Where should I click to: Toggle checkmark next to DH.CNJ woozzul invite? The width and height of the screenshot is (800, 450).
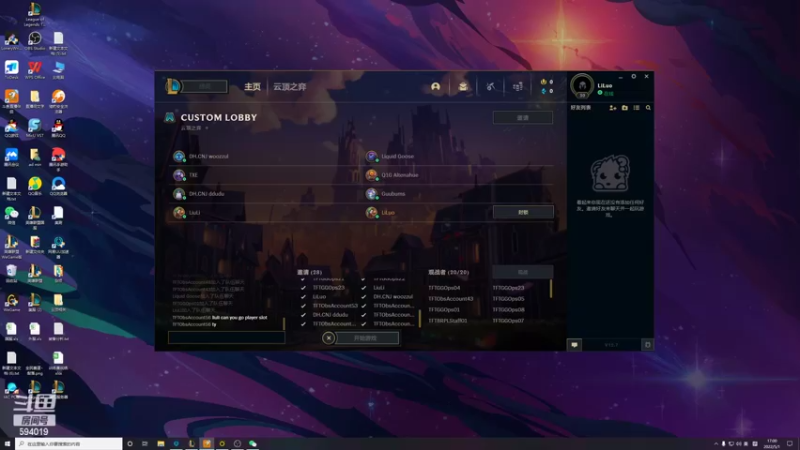363,297
